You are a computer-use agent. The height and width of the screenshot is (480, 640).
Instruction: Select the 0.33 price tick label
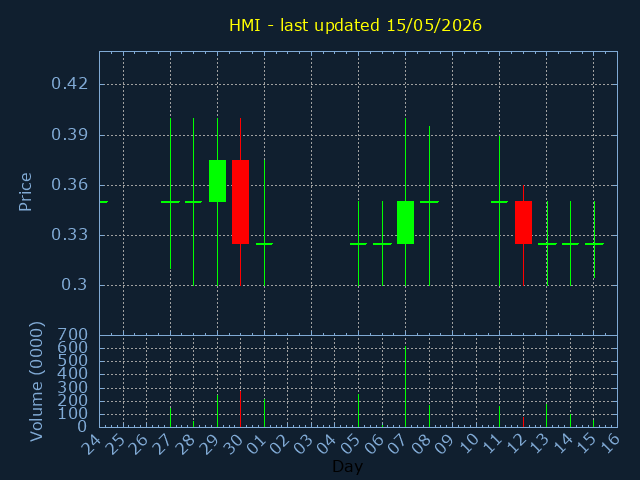pos(69,235)
